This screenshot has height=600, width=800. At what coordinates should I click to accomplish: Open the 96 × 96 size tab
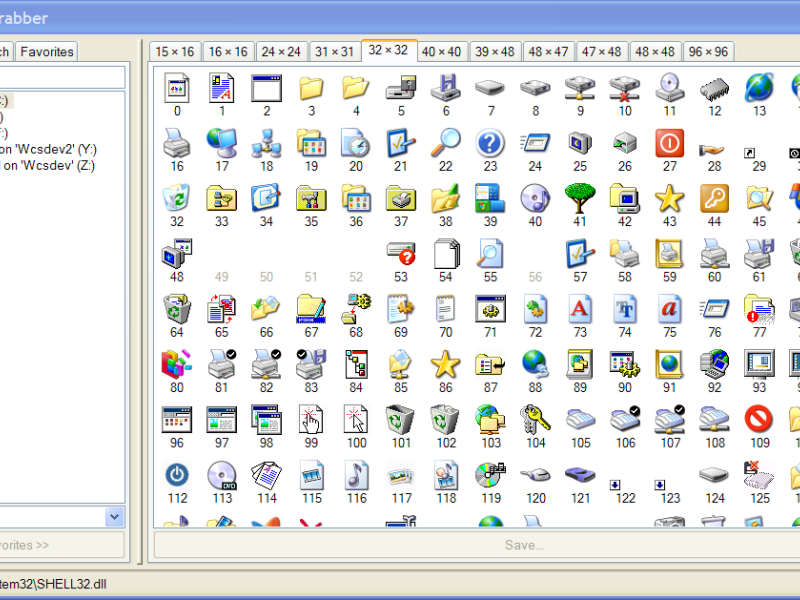click(708, 52)
